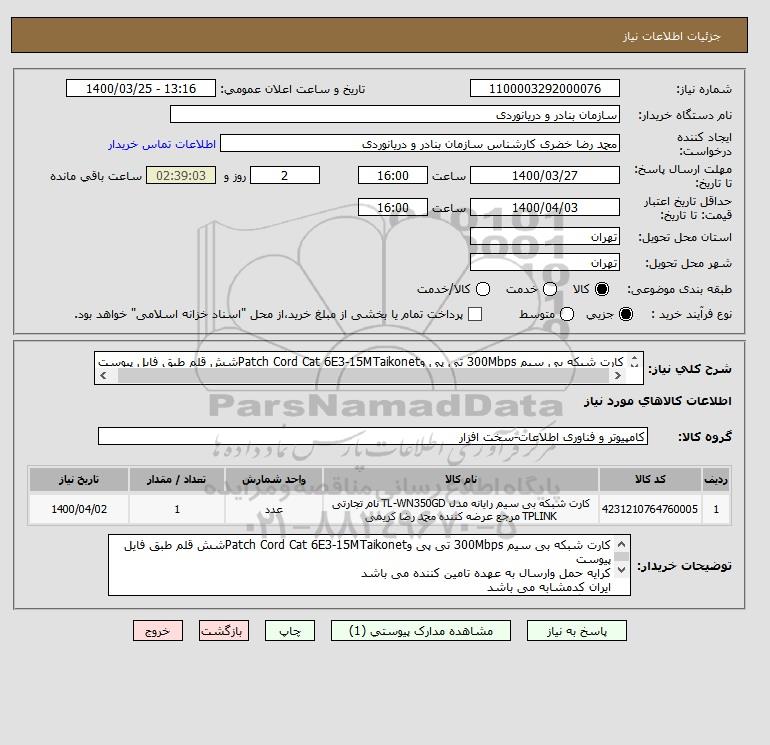Select the متوسط purchase type radio
Image resolution: width=770 pixels, height=745 pixels.
(567, 314)
